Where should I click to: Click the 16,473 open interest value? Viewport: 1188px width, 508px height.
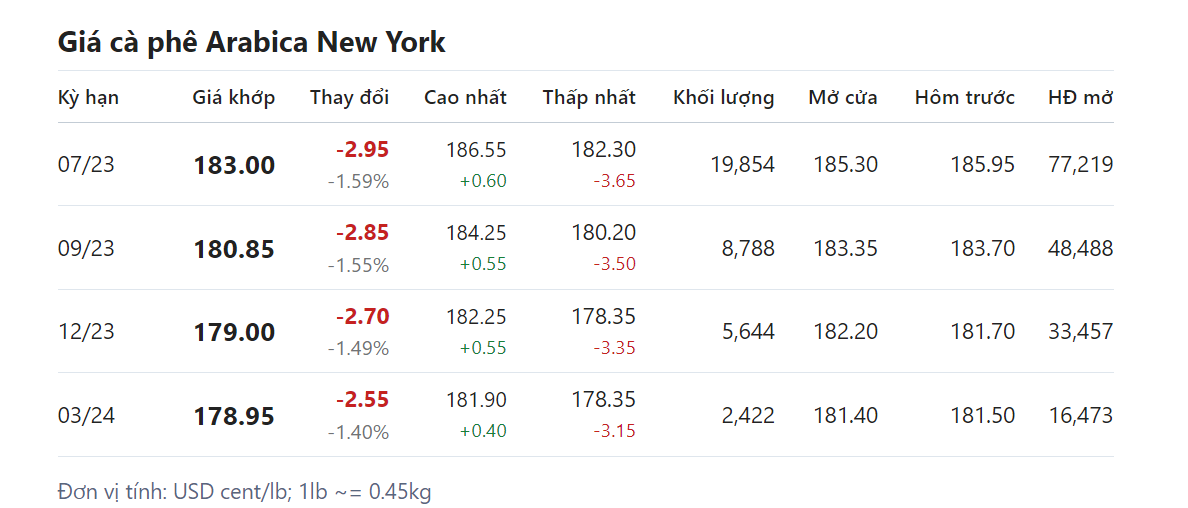(x=1080, y=415)
